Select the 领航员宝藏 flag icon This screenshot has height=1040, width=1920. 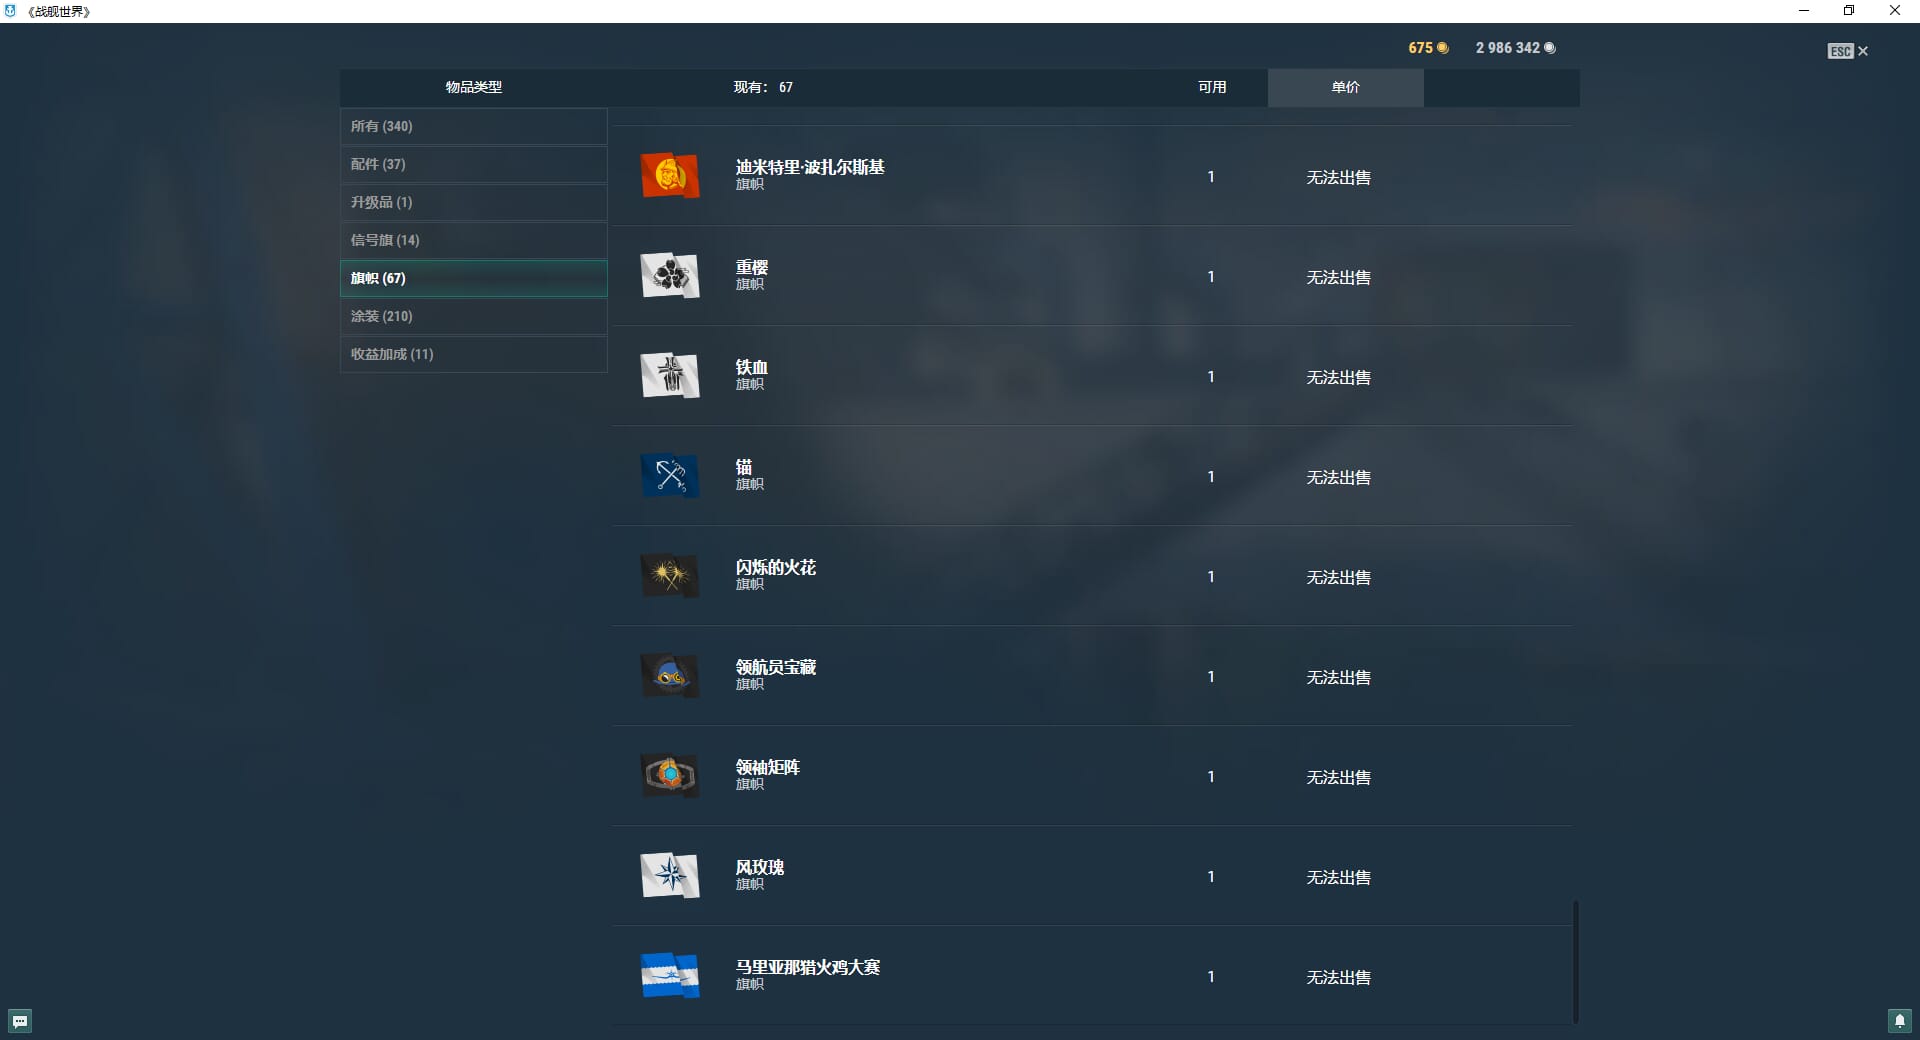(x=670, y=676)
